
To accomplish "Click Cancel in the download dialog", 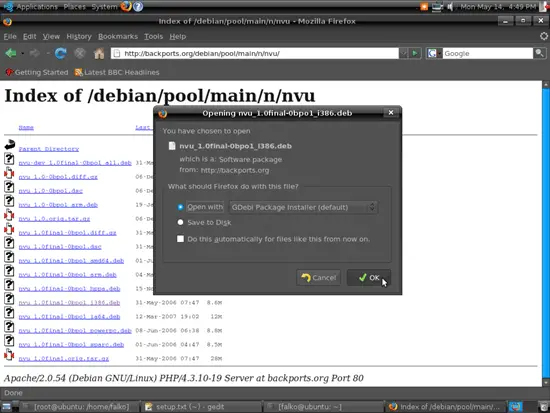I will pyautogui.click(x=318, y=278).
